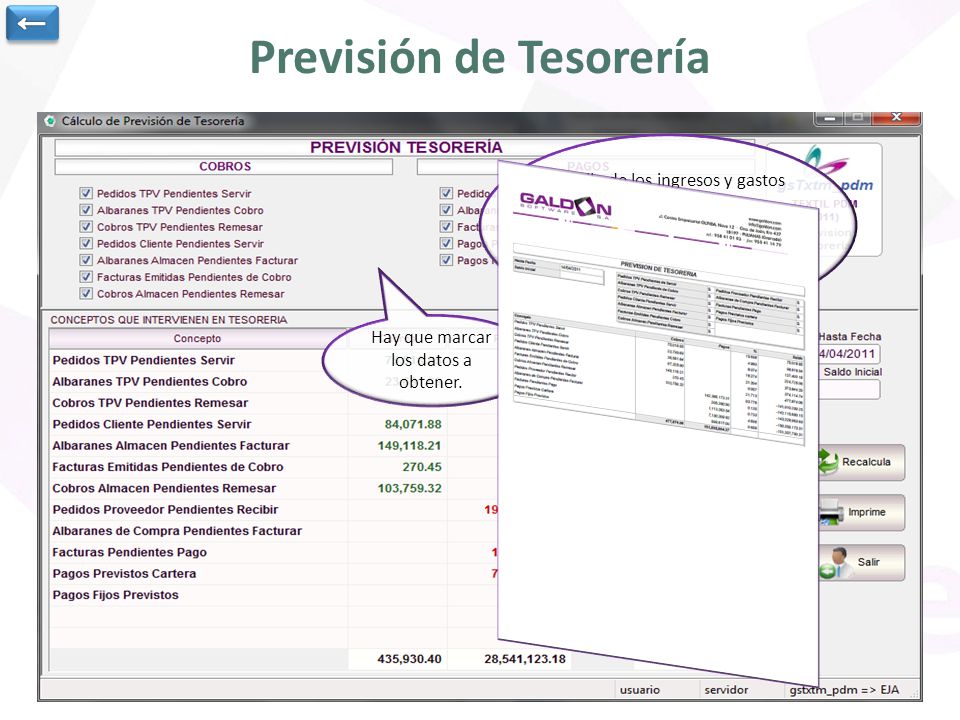Click the servidor status bar entry
This screenshot has width=960, height=720.
pyautogui.click(x=726, y=690)
